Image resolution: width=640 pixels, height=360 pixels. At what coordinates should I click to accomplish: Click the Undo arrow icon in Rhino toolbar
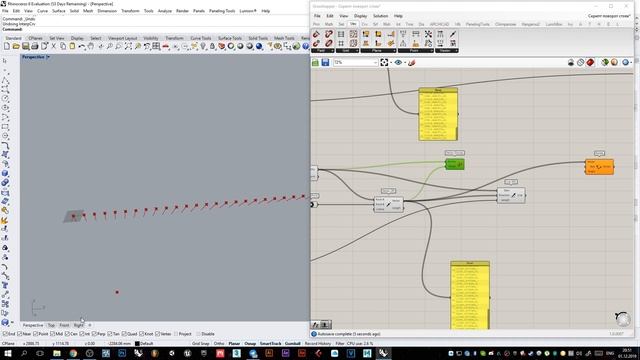[x=82, y=47]
